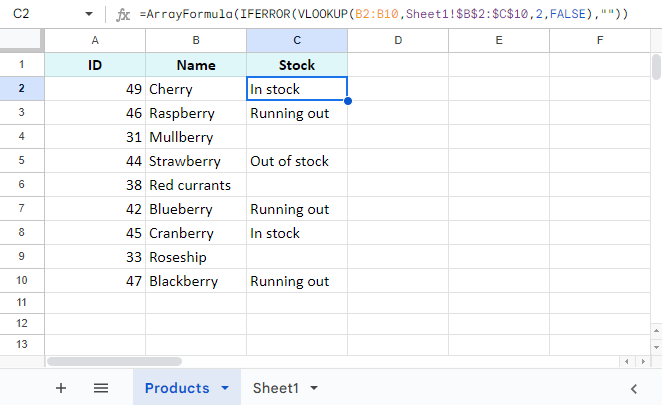Select the cell with ID 46
This screenshot has height=405, width=662.
[95, 113]
